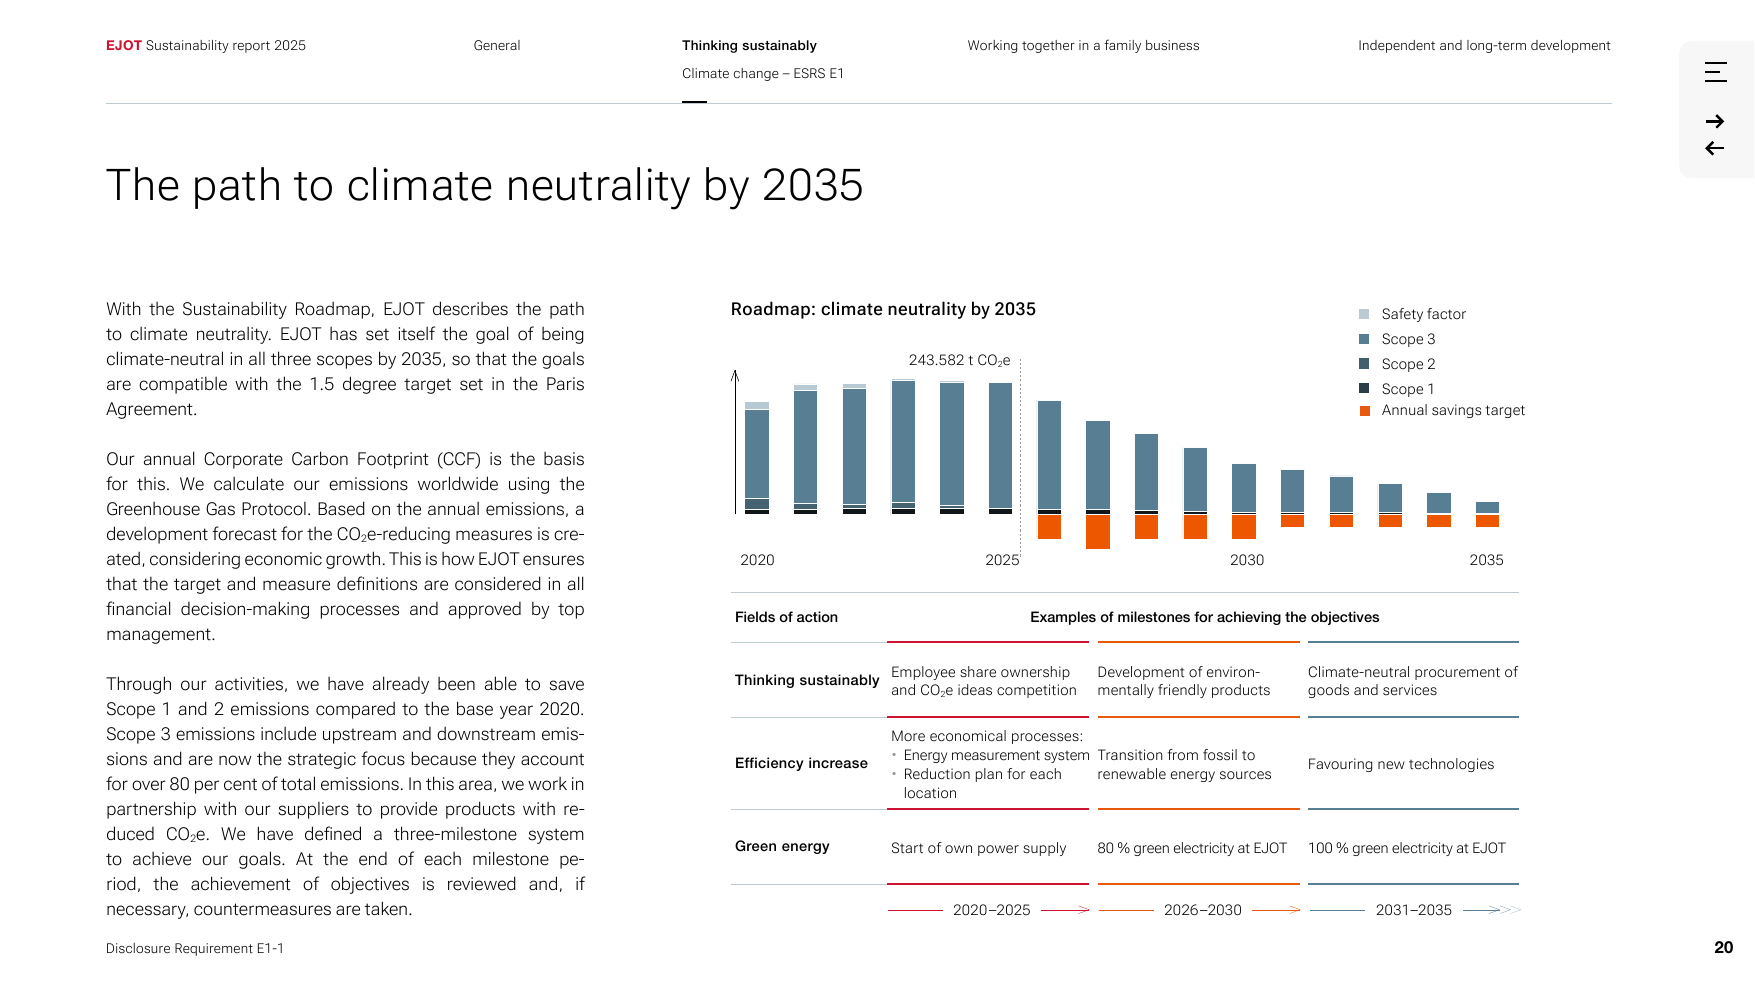
Task: Click the 2020 axis label
Action: [757, 560]
